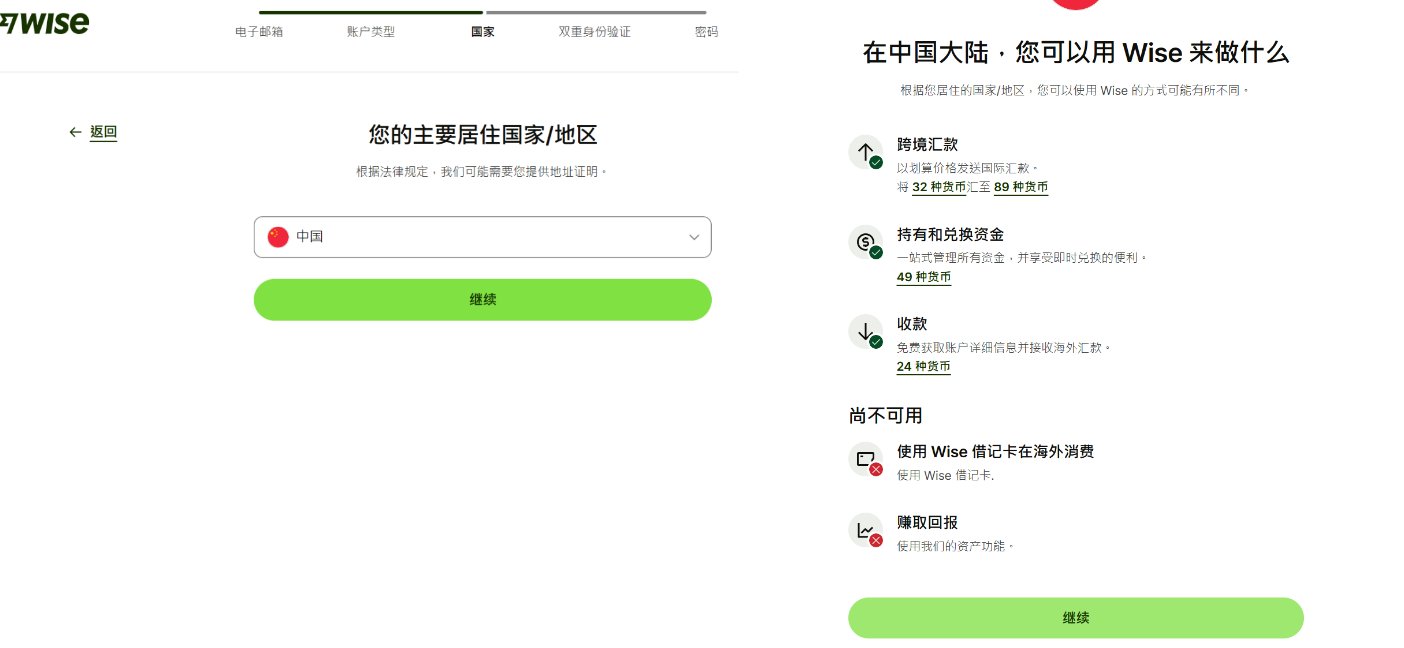Click the 继续 button under 赚取回报
This screenshot has height=648, width=1404.
[x=1076, y=618]
